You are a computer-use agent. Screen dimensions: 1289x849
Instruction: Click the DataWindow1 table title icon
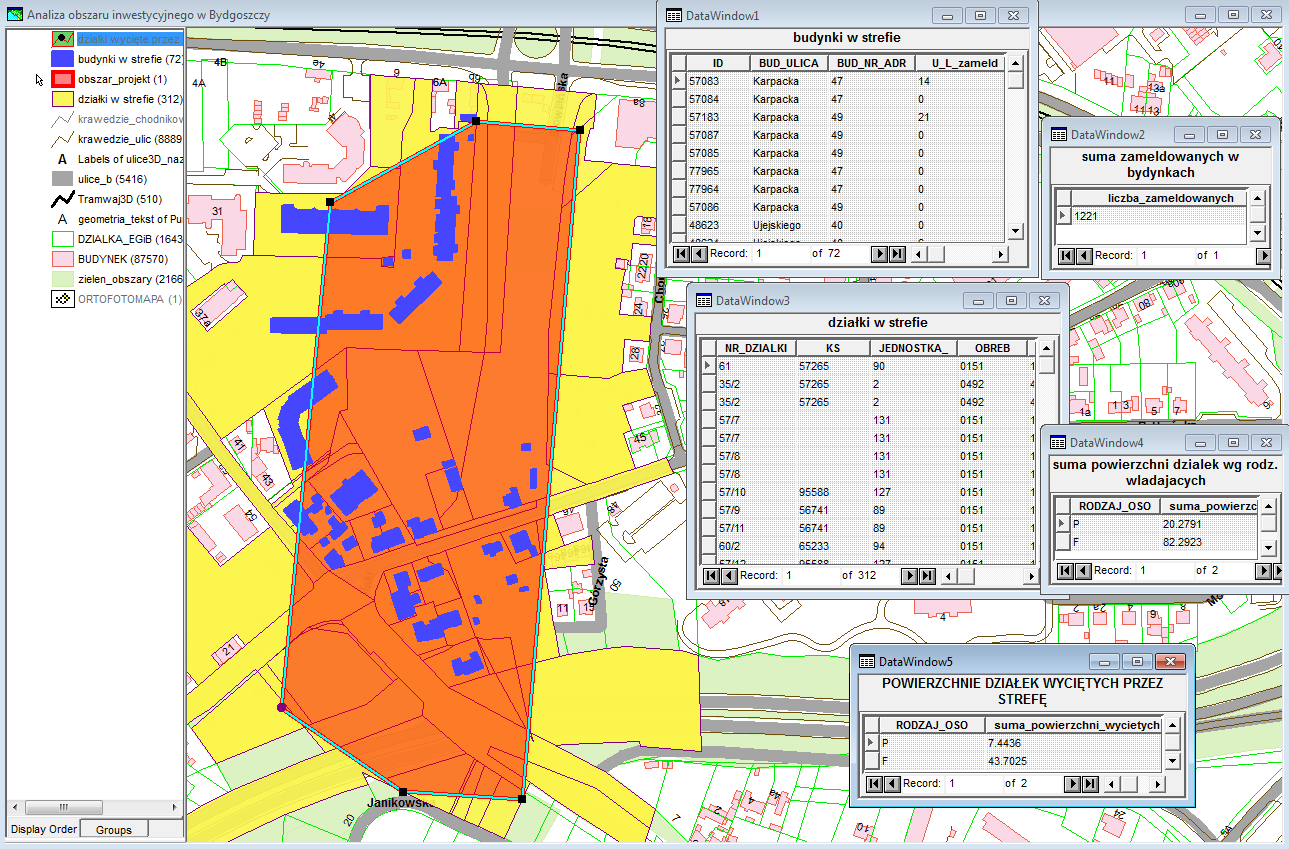pyautogui.click(x=674, y=16)
